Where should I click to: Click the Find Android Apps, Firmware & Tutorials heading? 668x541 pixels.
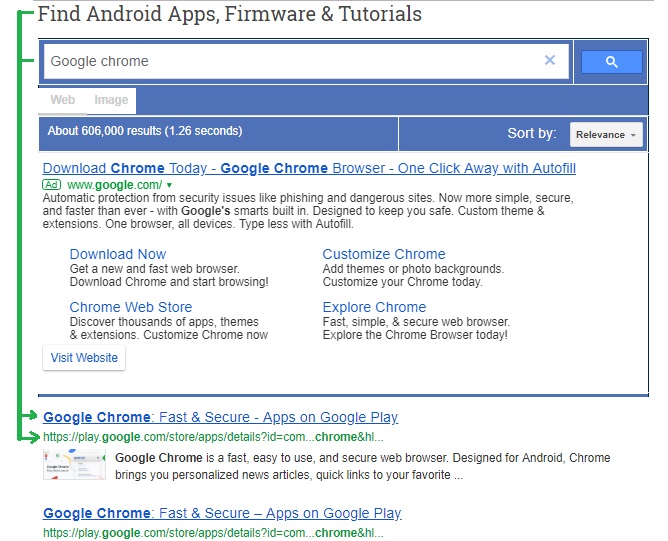(x=230, y=14)
